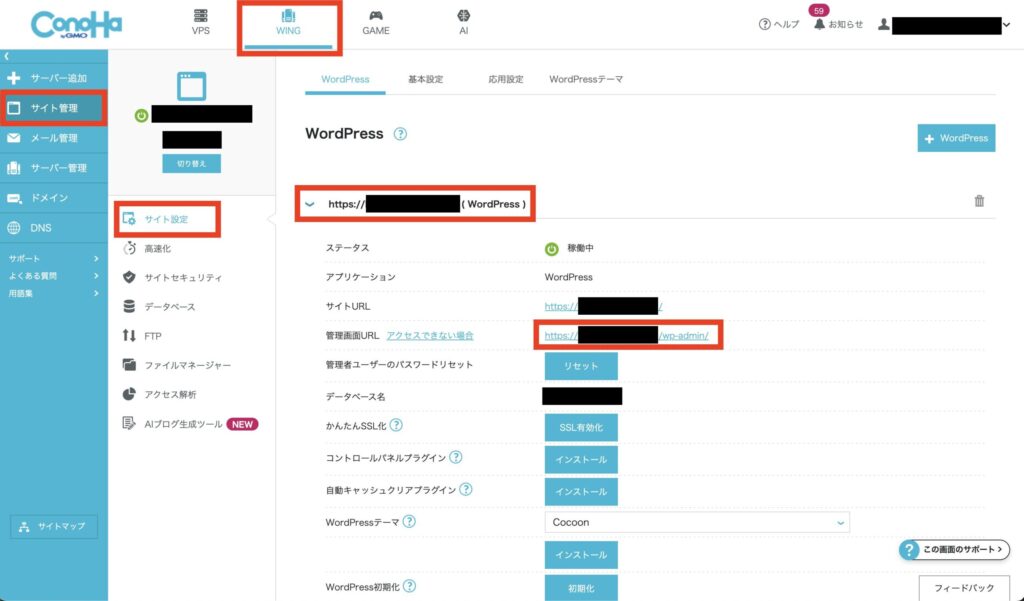This screenshot has height=601, width=1024.
Task: Open ファイルマネージャー
Action: 177,365
